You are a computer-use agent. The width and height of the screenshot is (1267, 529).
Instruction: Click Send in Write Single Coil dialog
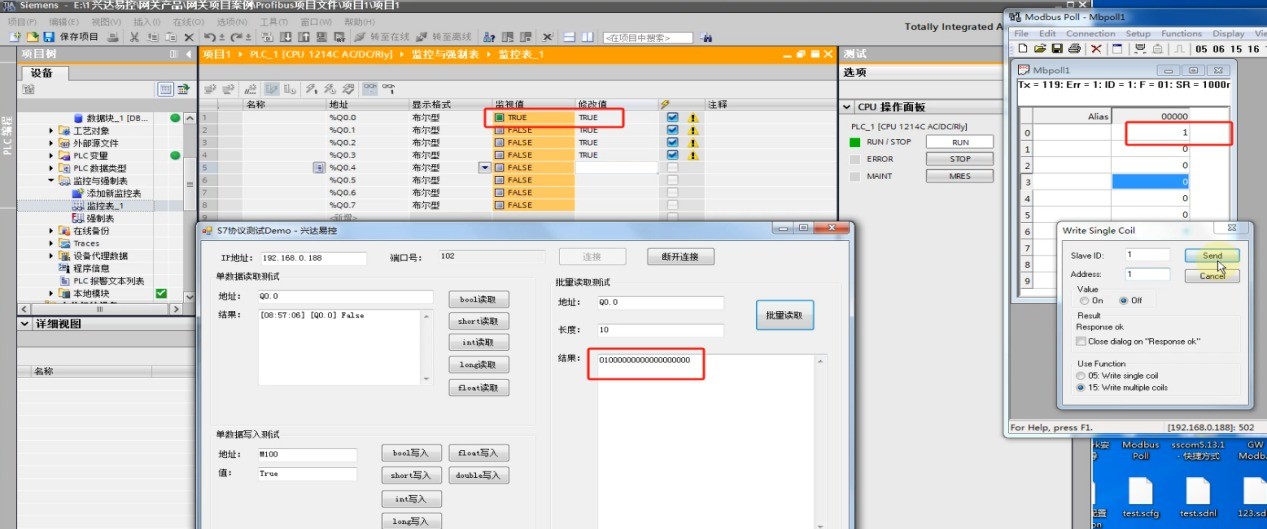point(1212,256)
